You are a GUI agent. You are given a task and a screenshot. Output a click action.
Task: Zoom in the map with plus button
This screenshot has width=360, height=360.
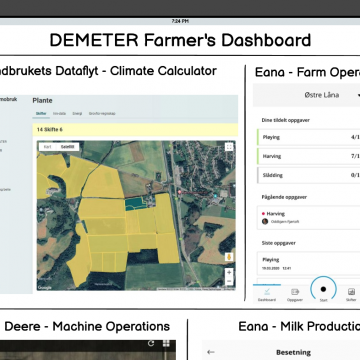pyautogui.click(x=229, y=272)
